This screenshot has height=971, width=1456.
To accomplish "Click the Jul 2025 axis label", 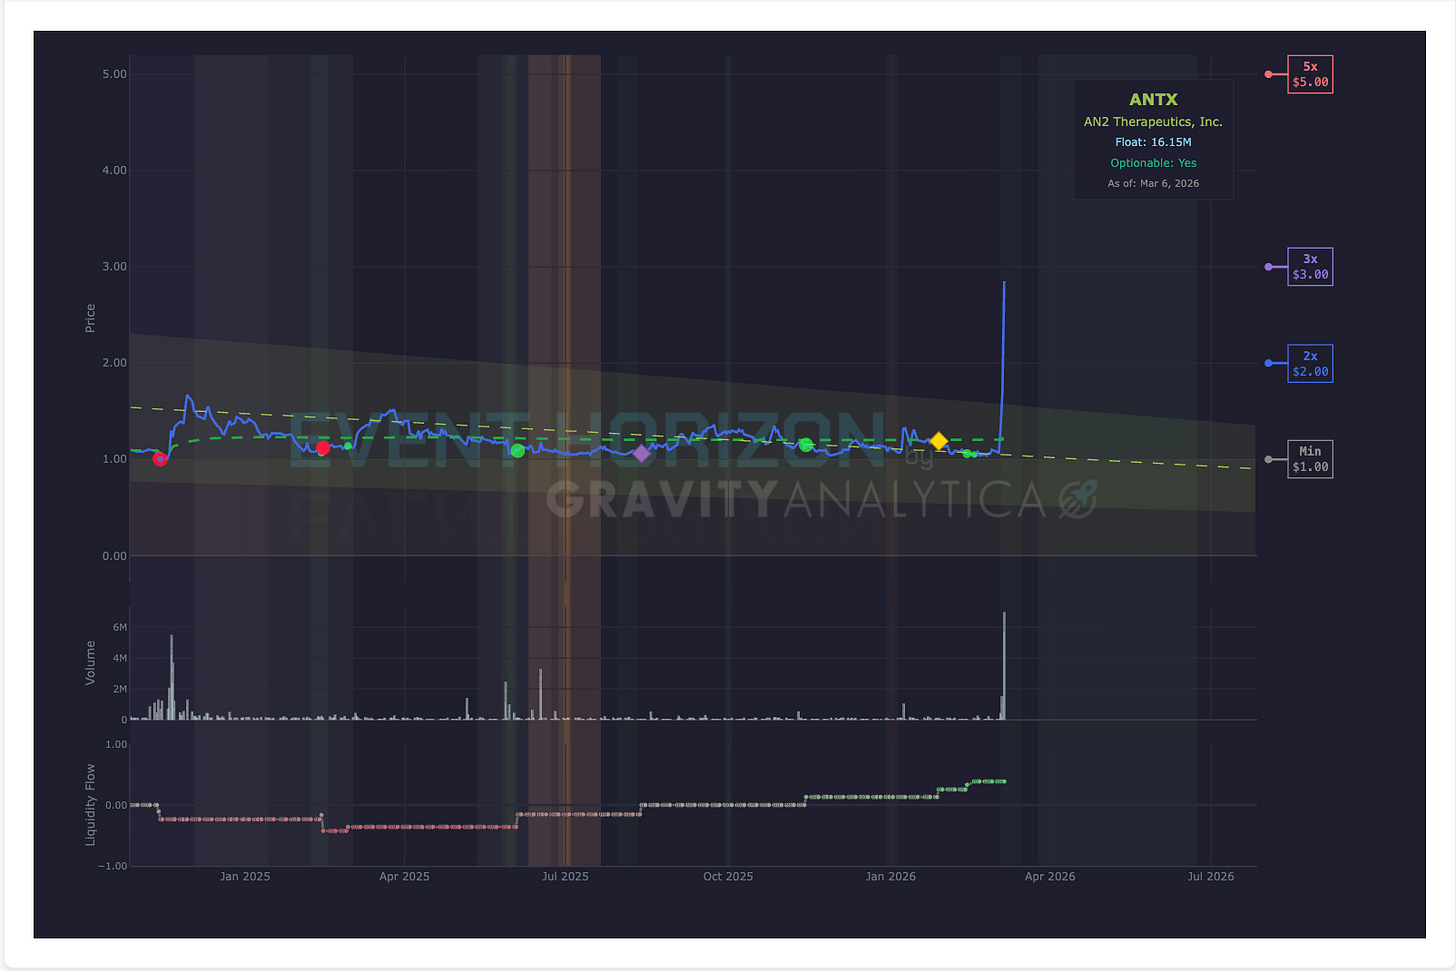I will pyautogui.click(x=565, y=877).
